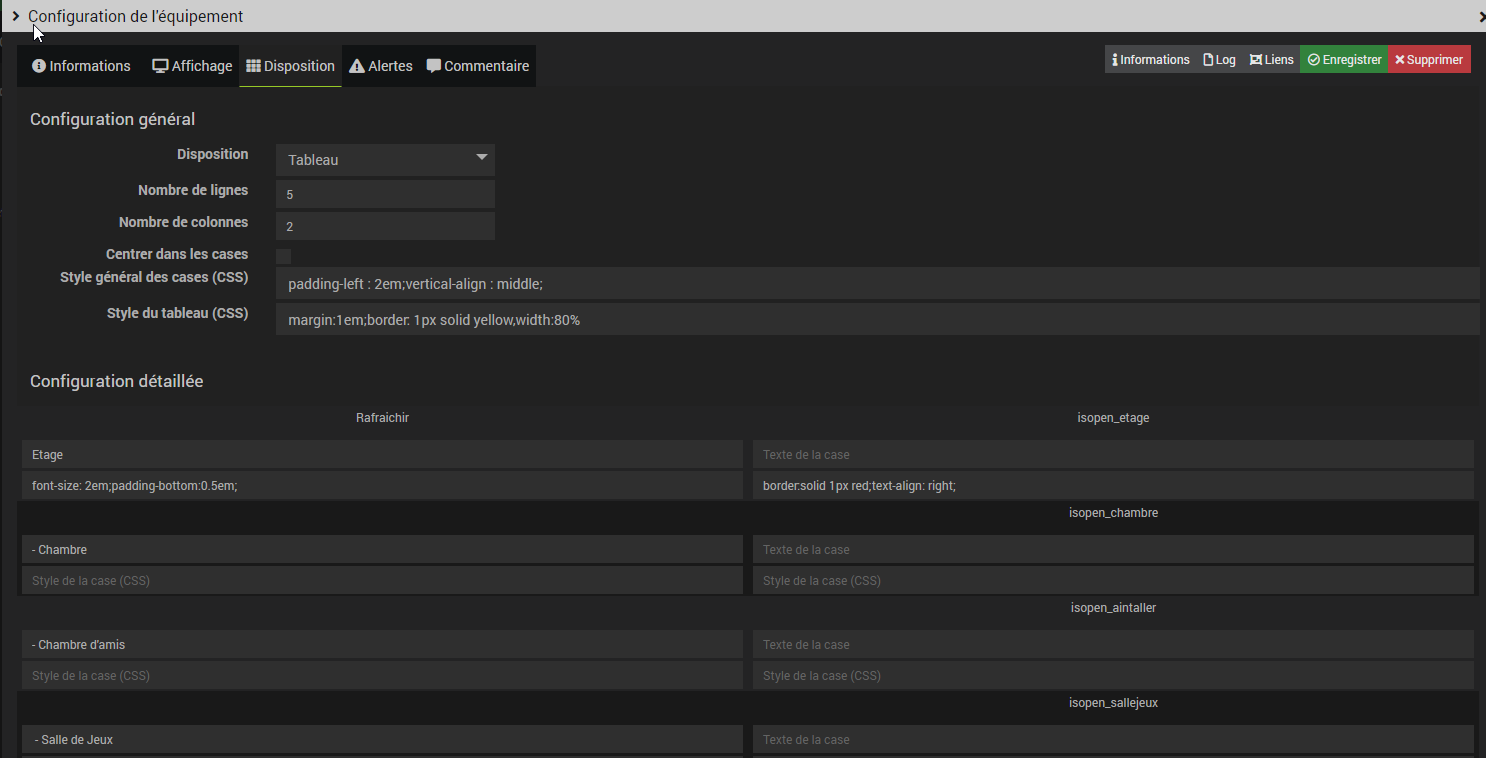The image size is (1486, 758).
Task: Click the Nombre de lignes field
Action: pyautogui.click(x=385, y=194)
